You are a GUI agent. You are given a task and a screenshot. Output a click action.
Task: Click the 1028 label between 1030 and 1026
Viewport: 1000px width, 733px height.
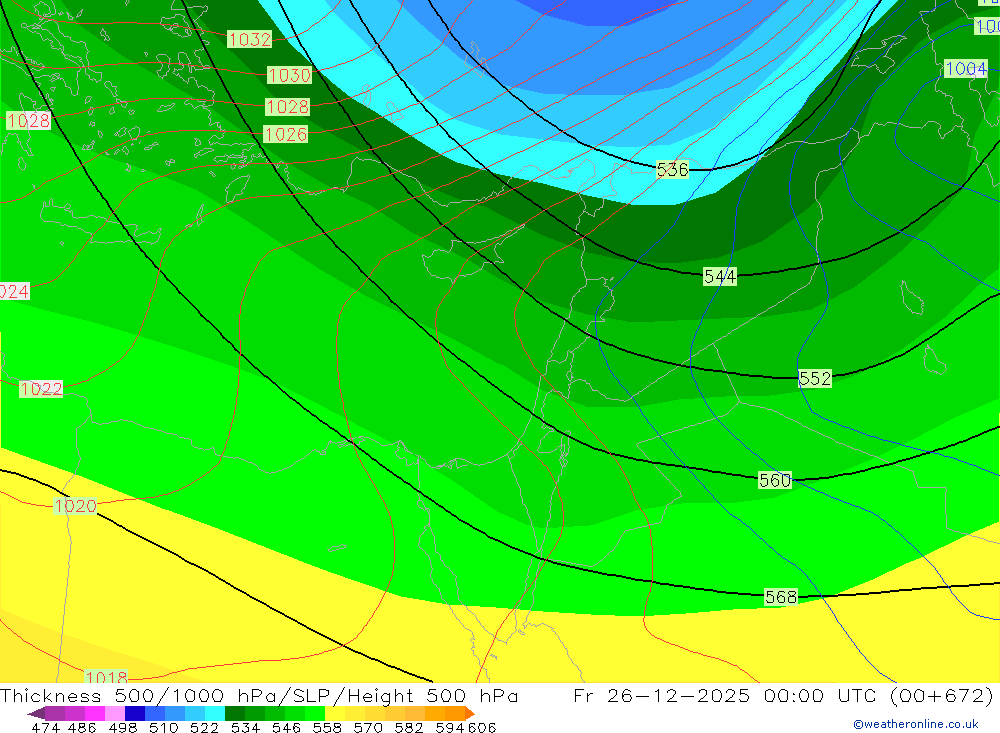[x=287, y=107]
